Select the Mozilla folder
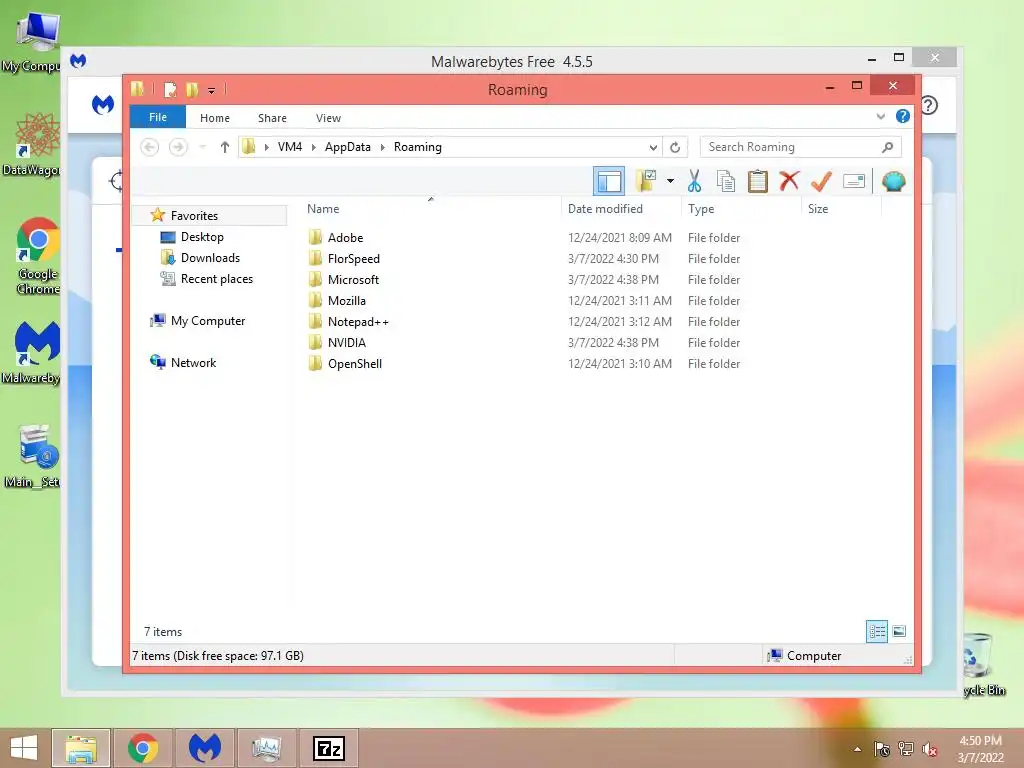Viewport: 1024px width, 768px height. (346, 300)
